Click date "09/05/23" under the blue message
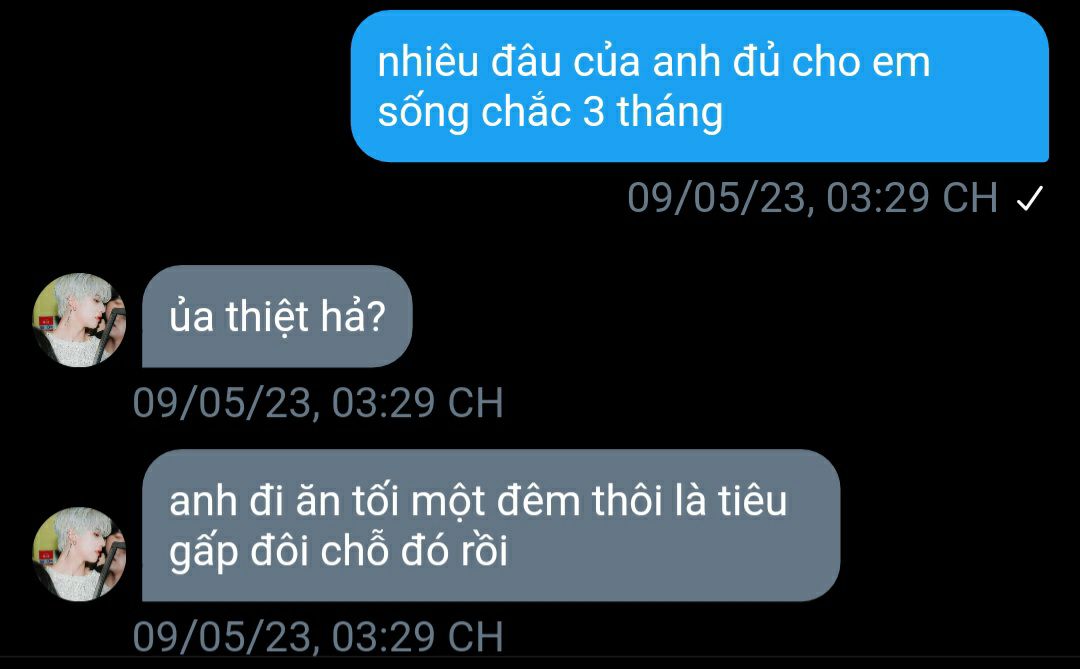The height and width of the screenshot is (669, 1080). pyautogui.click(x=717, y=198)
